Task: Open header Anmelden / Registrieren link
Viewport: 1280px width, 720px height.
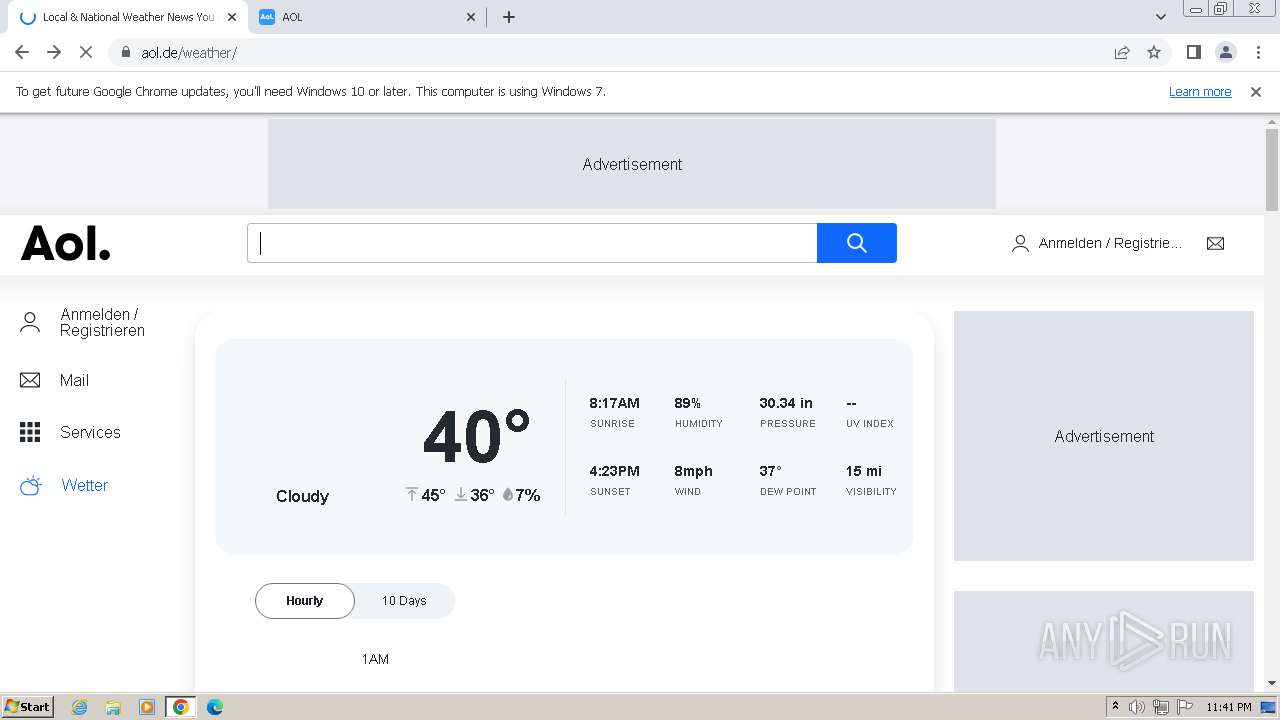Action: pos(1097,243)
